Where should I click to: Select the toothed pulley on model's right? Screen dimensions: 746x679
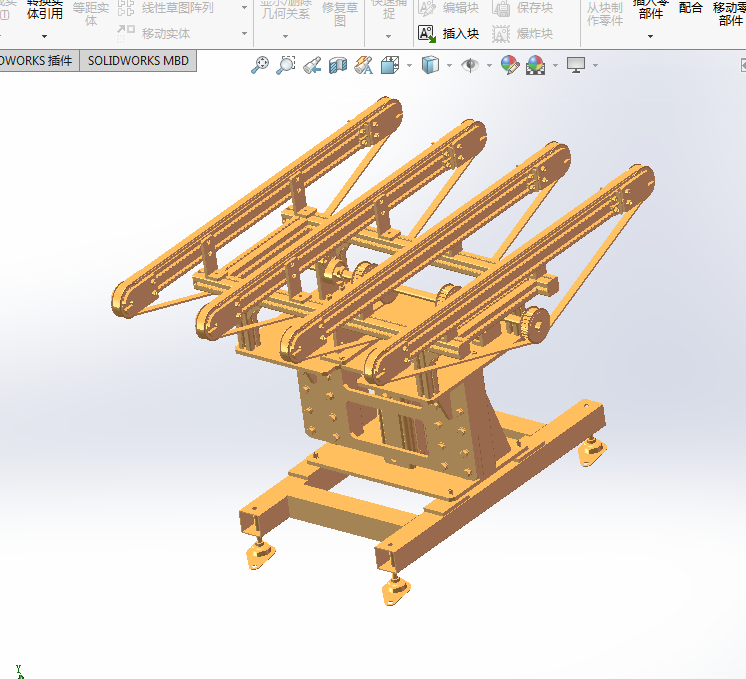tap(534, 325)
